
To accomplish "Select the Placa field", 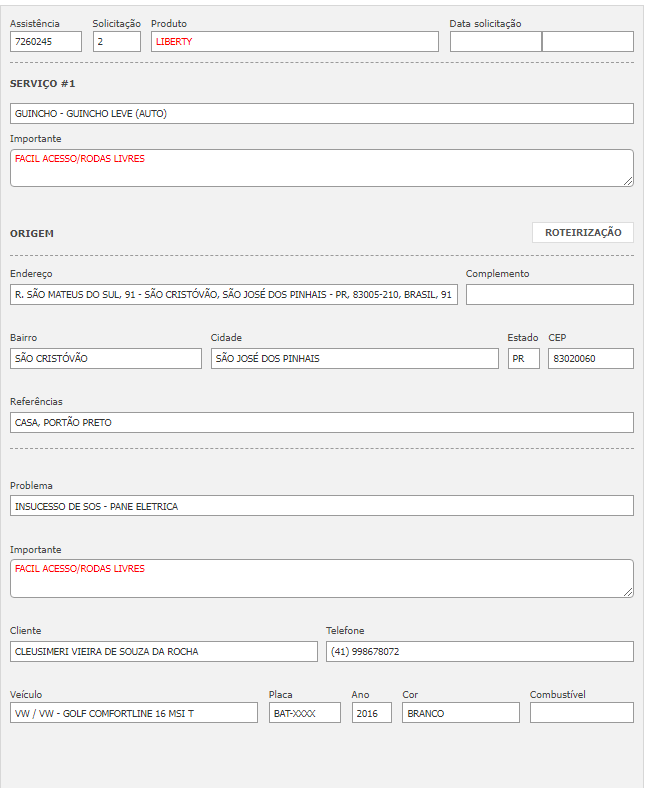I will [305, 713].
